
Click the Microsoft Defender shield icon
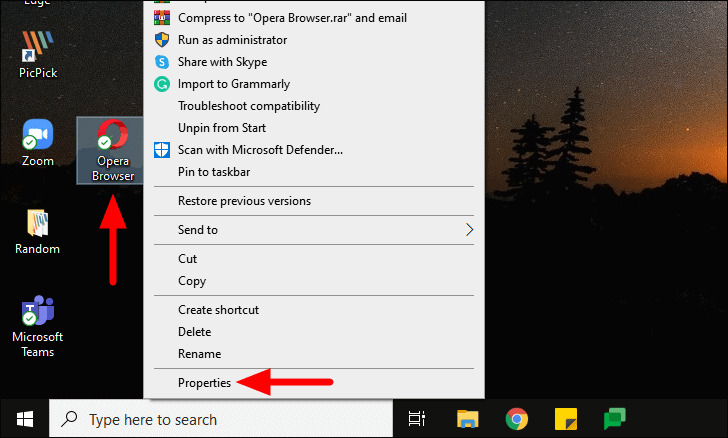[x=162, y=150]
